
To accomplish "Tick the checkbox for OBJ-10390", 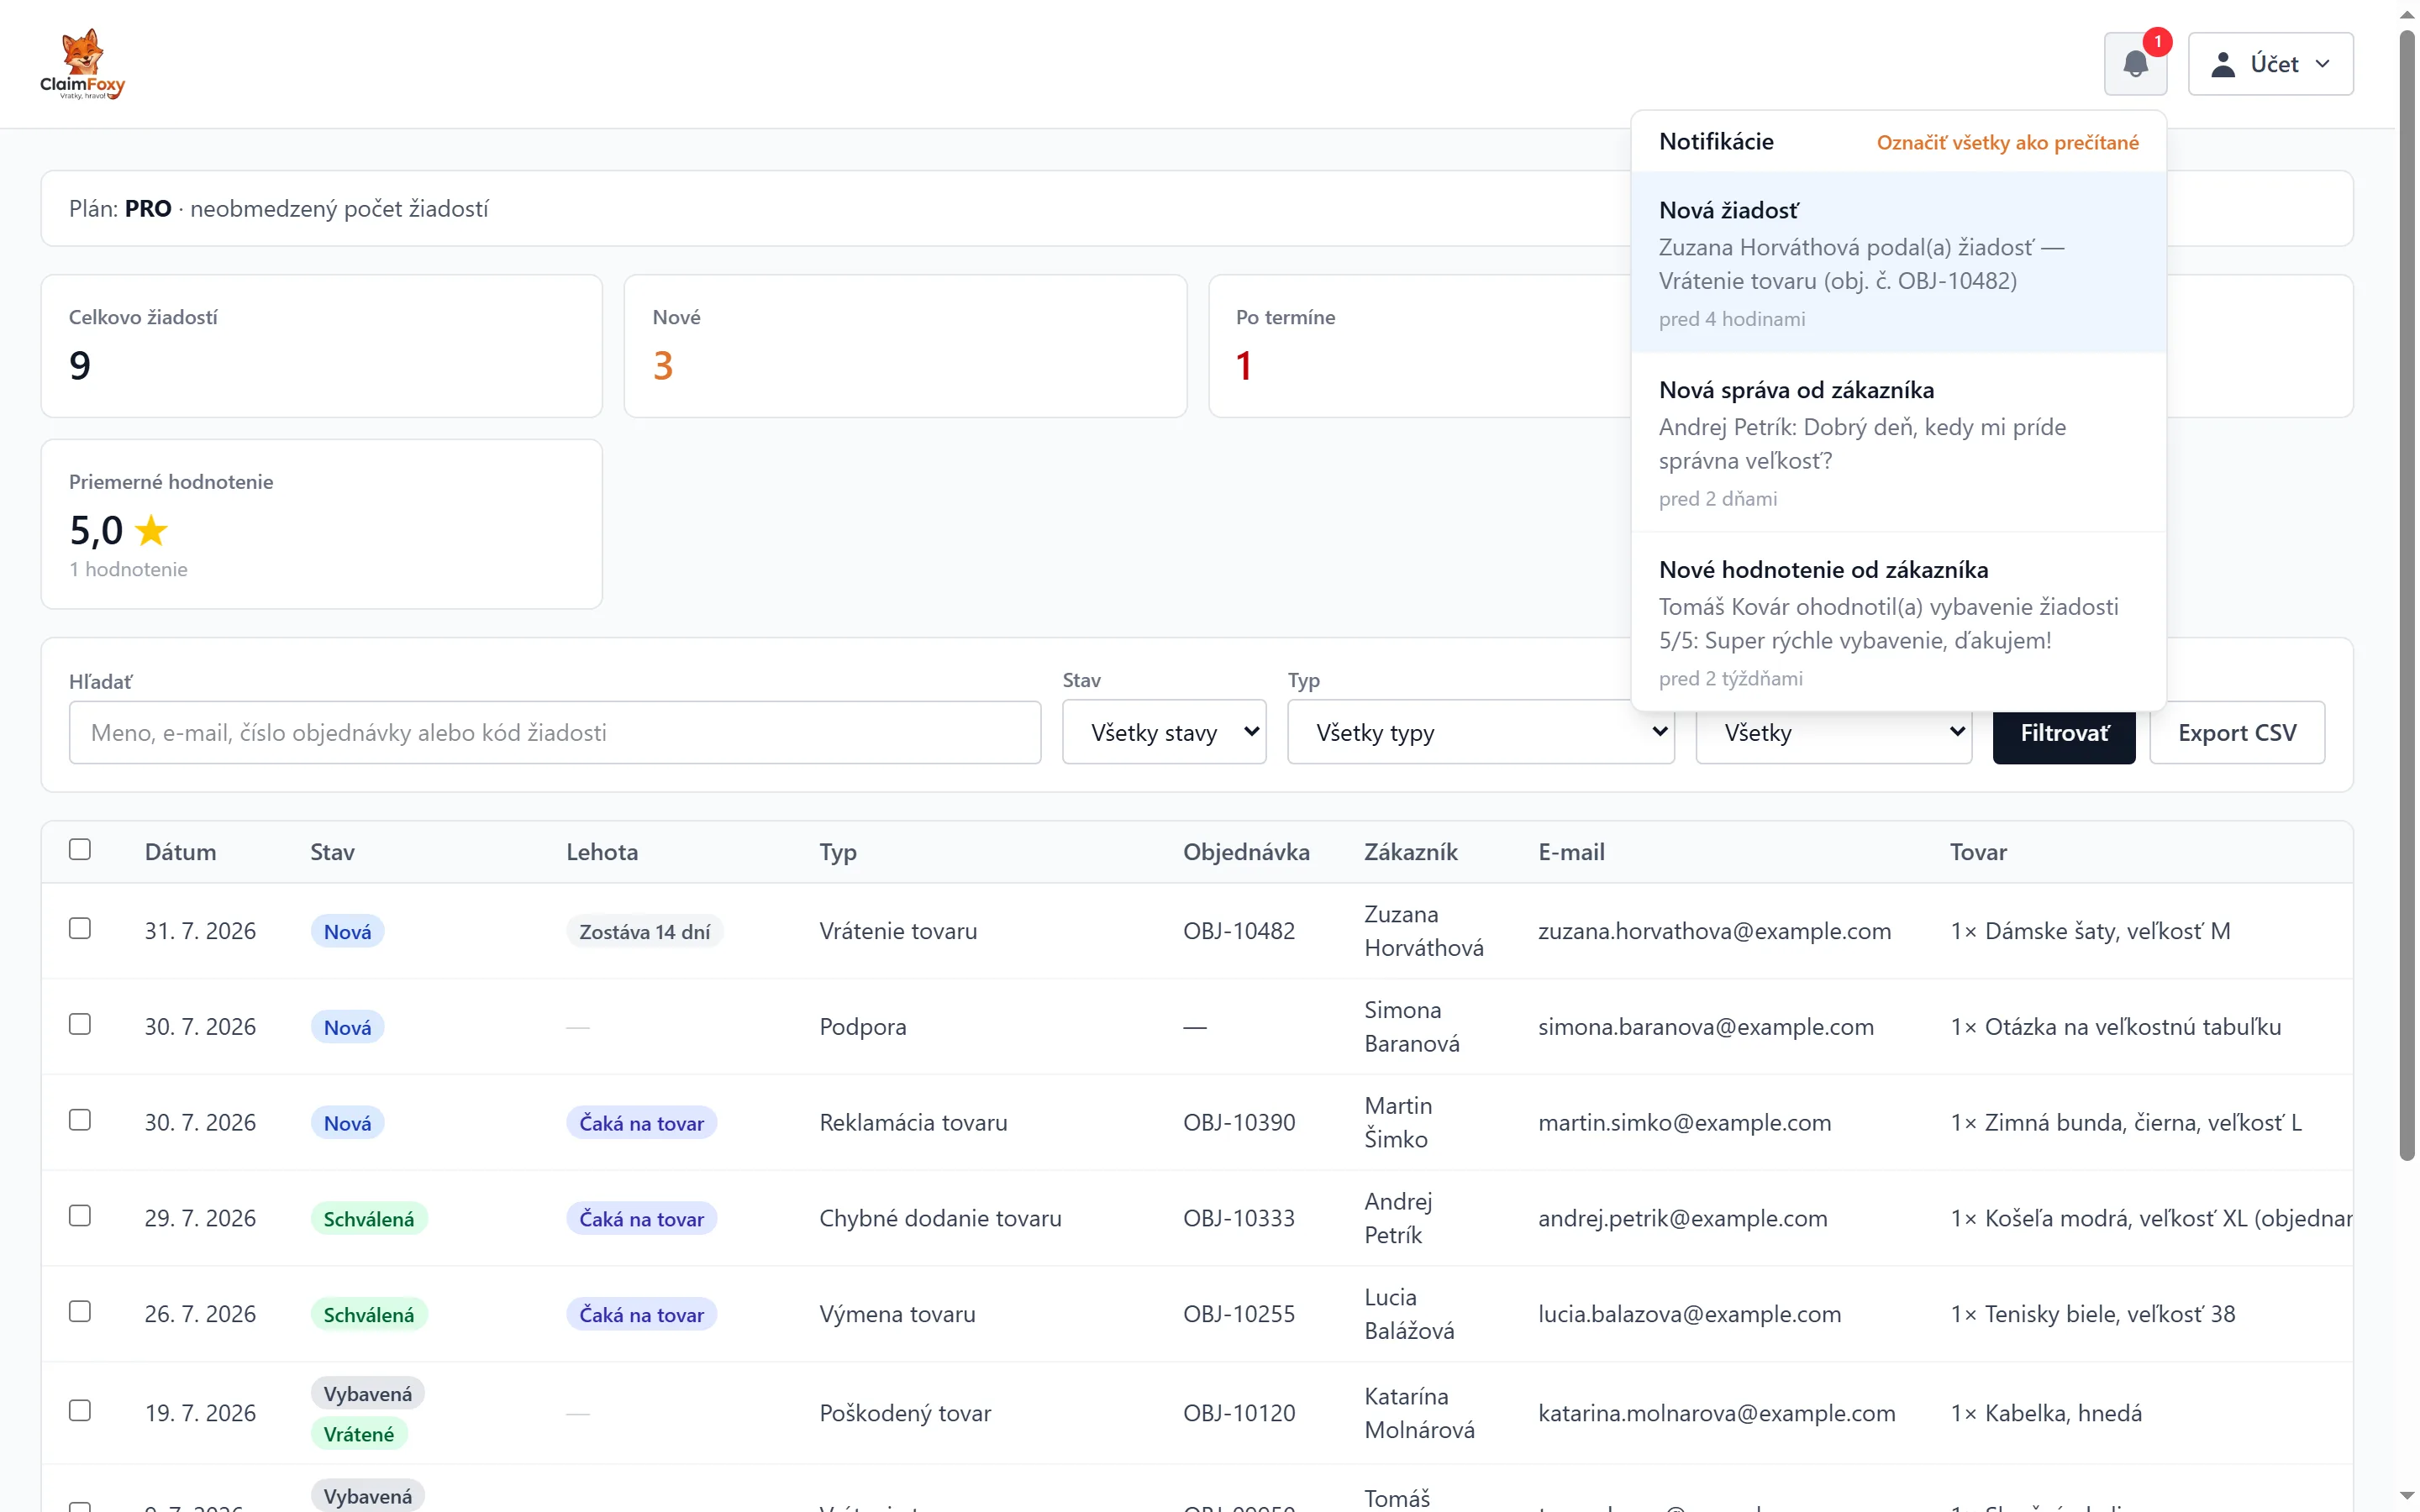I will [80, 1120].
